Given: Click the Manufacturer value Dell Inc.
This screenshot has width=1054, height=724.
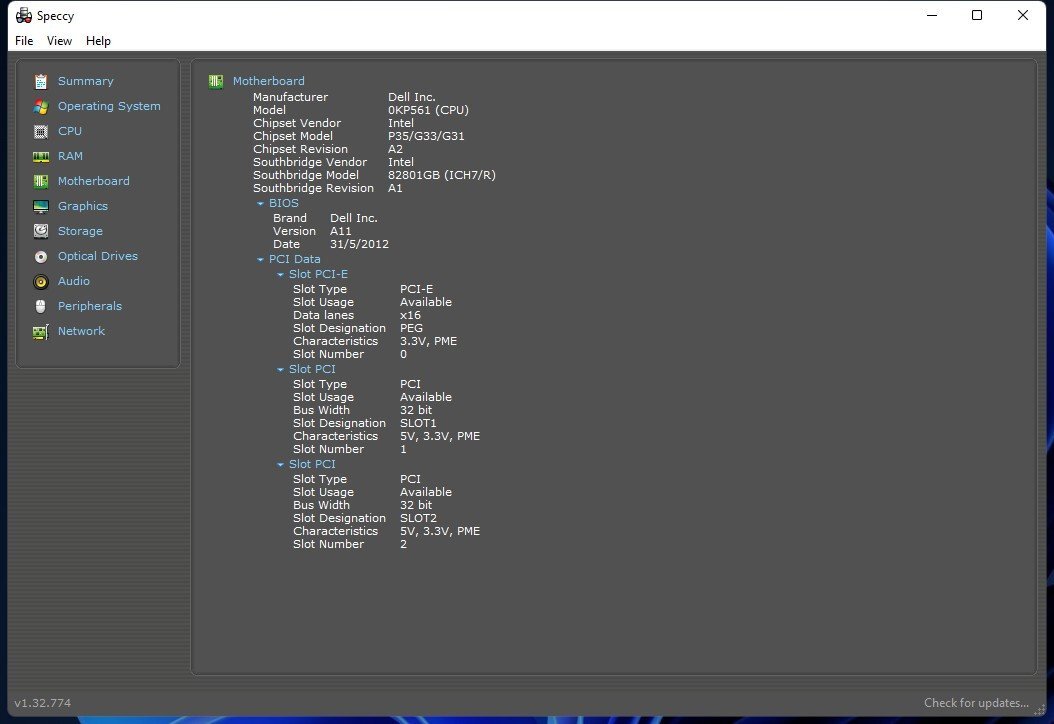Looking at the screenshot, I should coord(411,97).
